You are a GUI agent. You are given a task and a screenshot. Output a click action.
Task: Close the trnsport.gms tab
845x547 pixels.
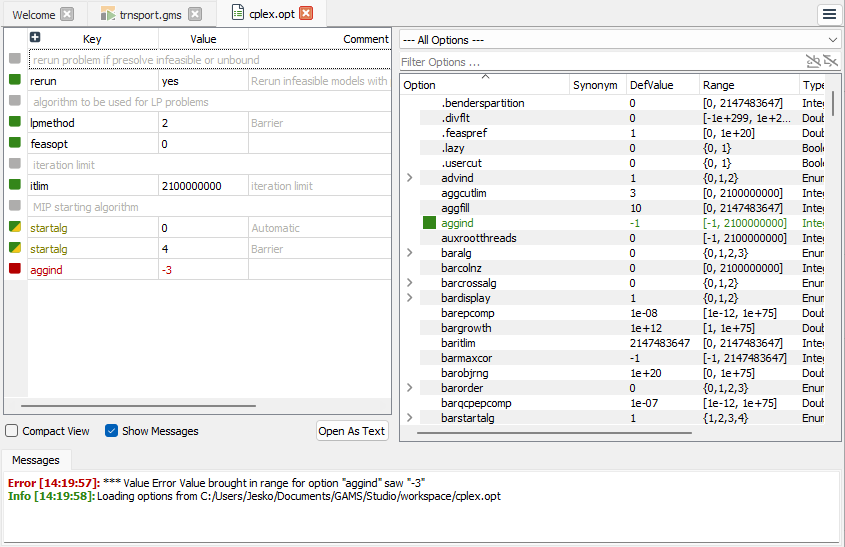[194, 14]
